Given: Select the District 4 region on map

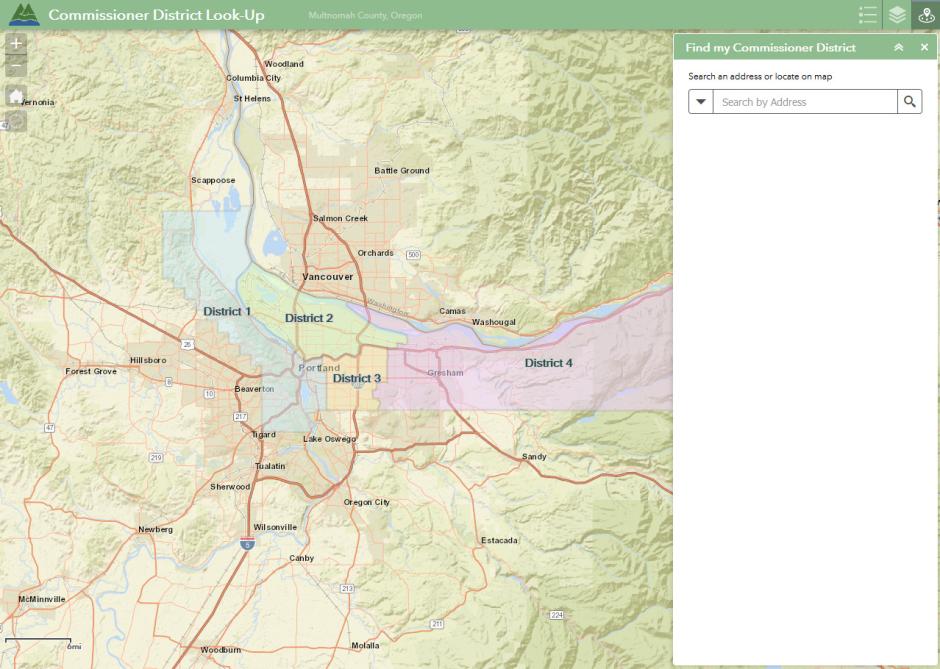Looking at the screenshot, I should click(x=548, y=363).
